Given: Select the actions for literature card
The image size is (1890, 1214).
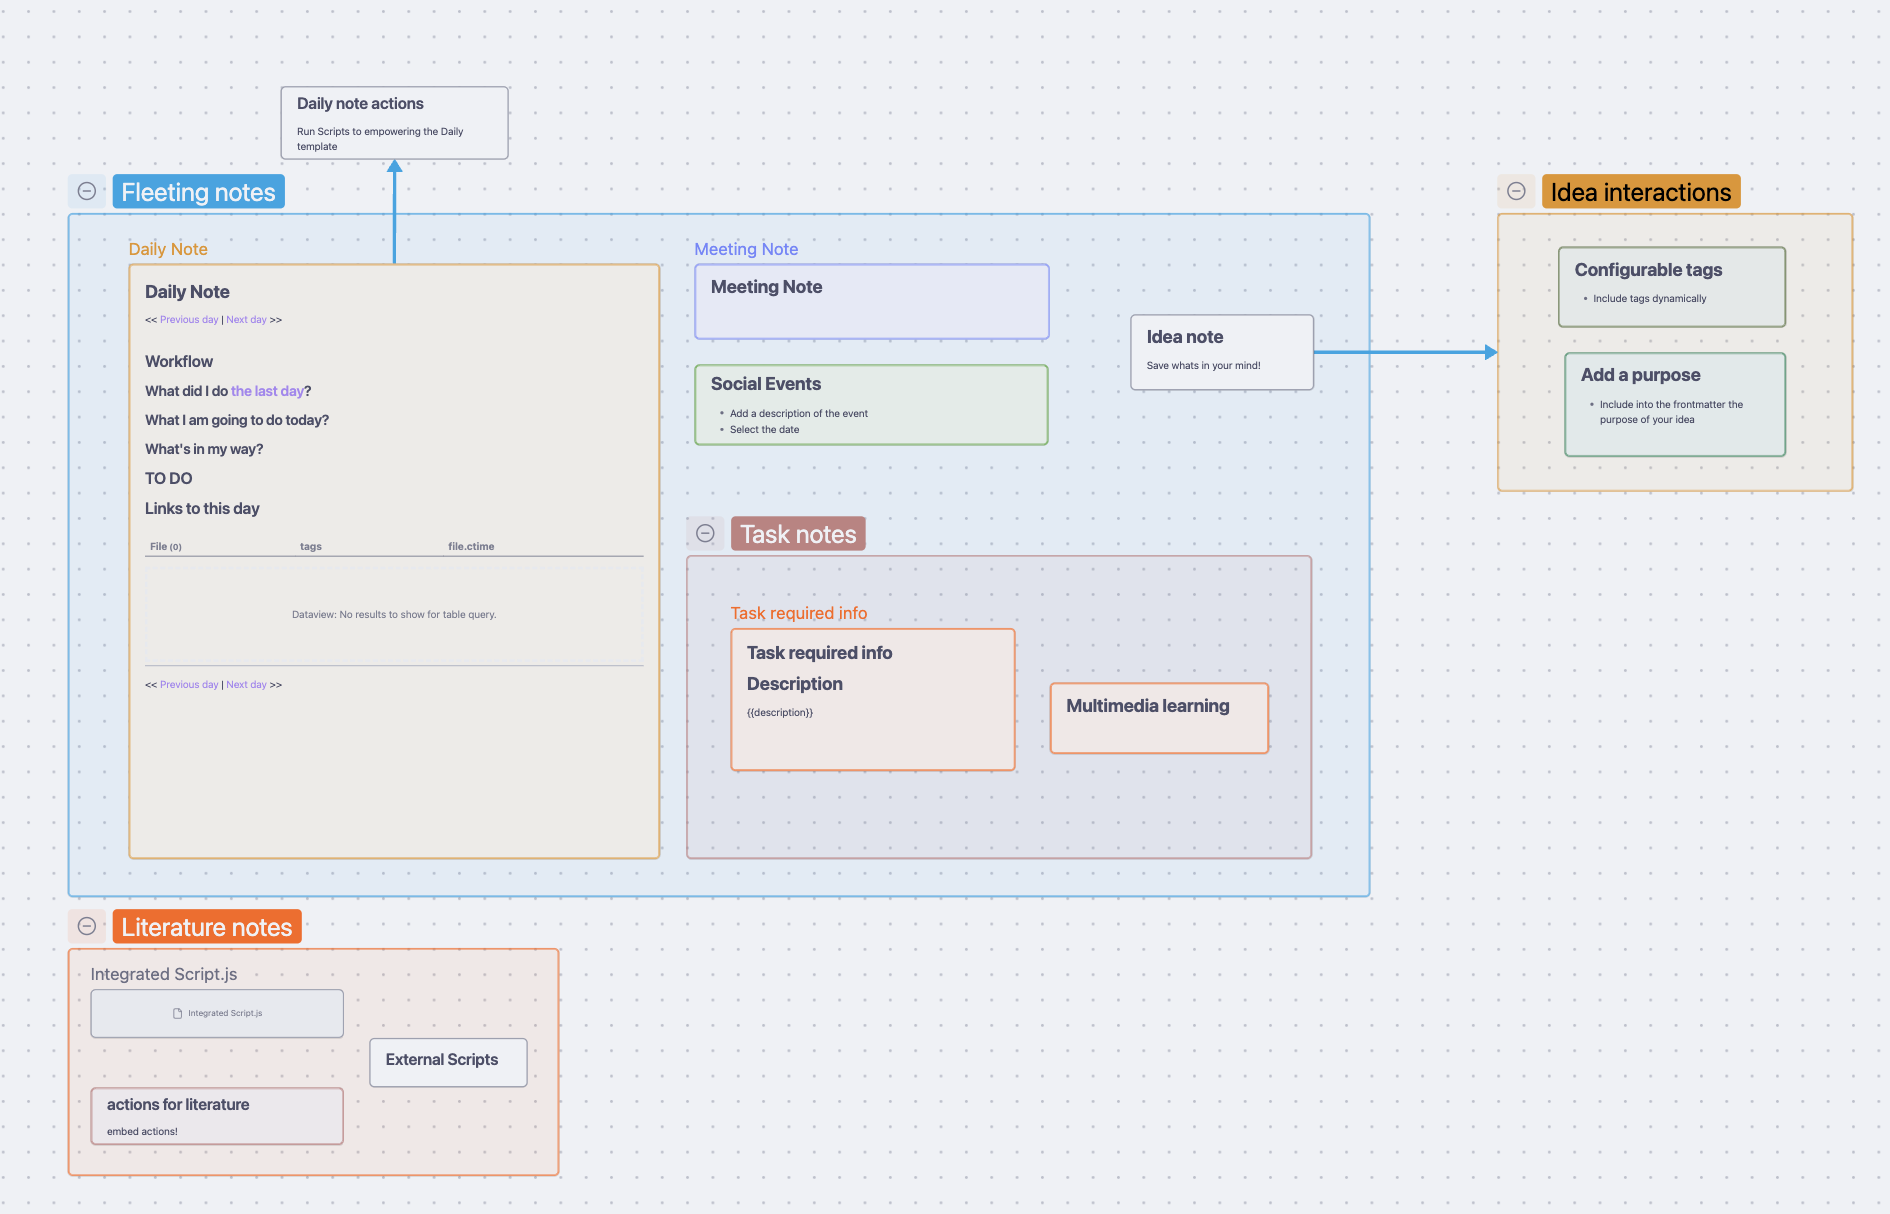Looking at the screenshot, I should point(217,1116).
